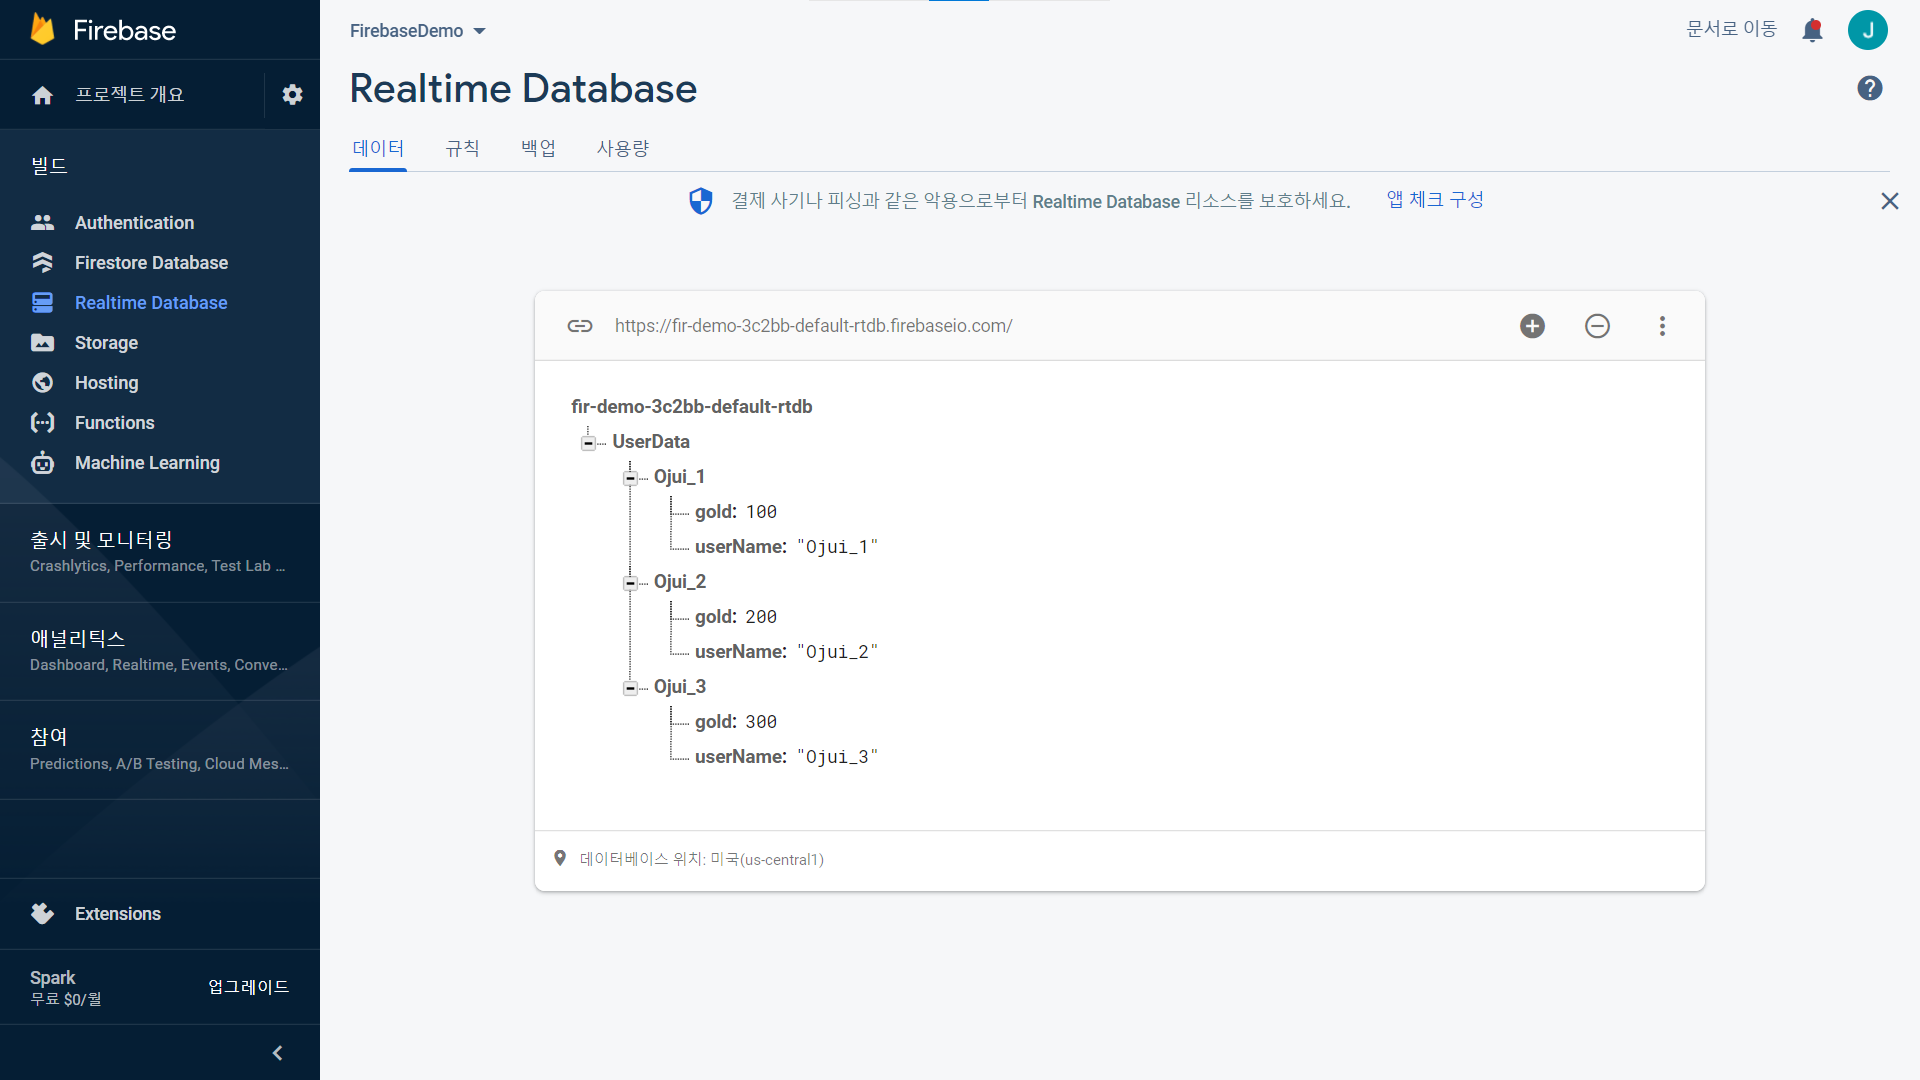The height and width of the screenshot is (1080, 1920).
Task: Collapse the Ojui_3 node
Action: pos(630,688)
